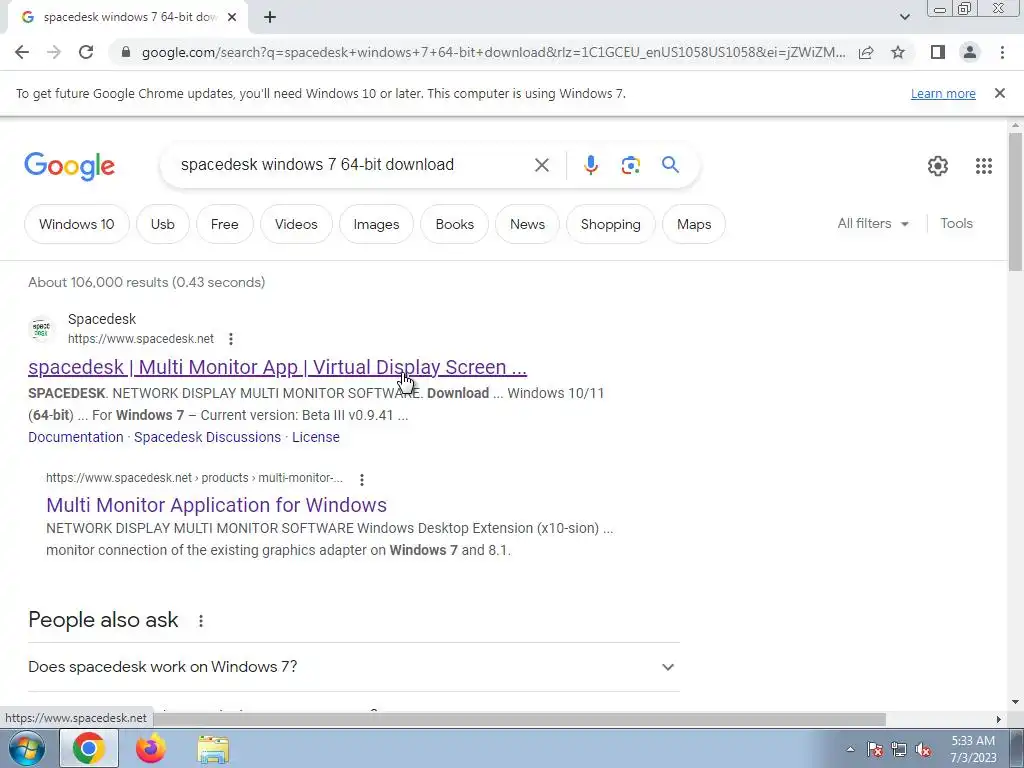1024x768 pixels.
Task: Clear the Google search box
Action: pos(541,165)
